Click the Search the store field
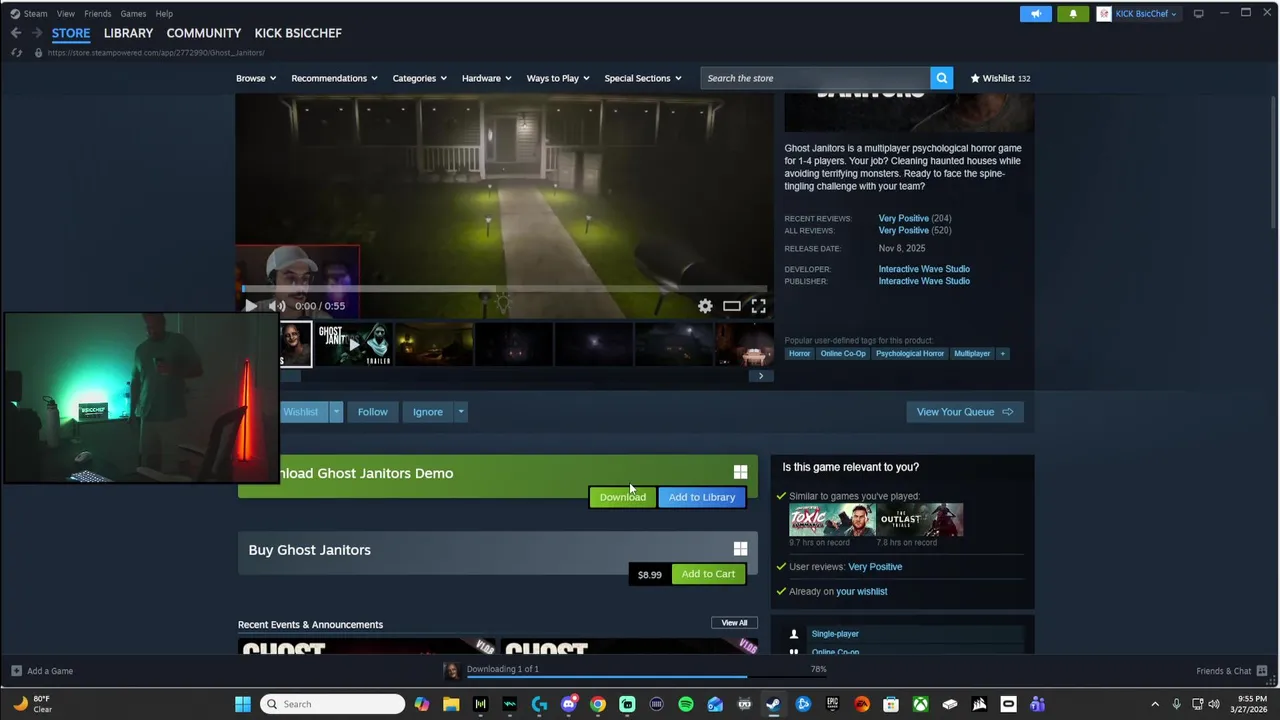Image resolution: width=1280 pixels, height=720 pixels. coord(815,78)
